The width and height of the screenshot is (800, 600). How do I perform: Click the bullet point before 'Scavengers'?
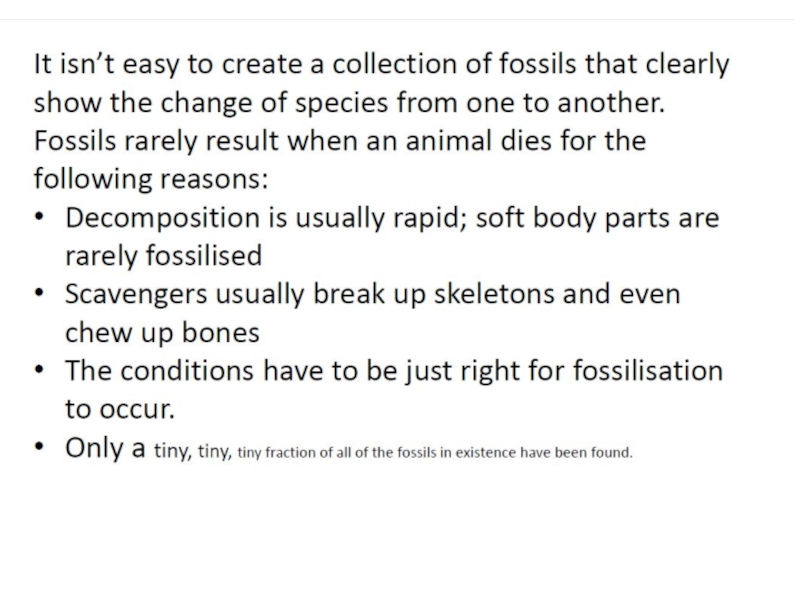[x=40, y=295]
